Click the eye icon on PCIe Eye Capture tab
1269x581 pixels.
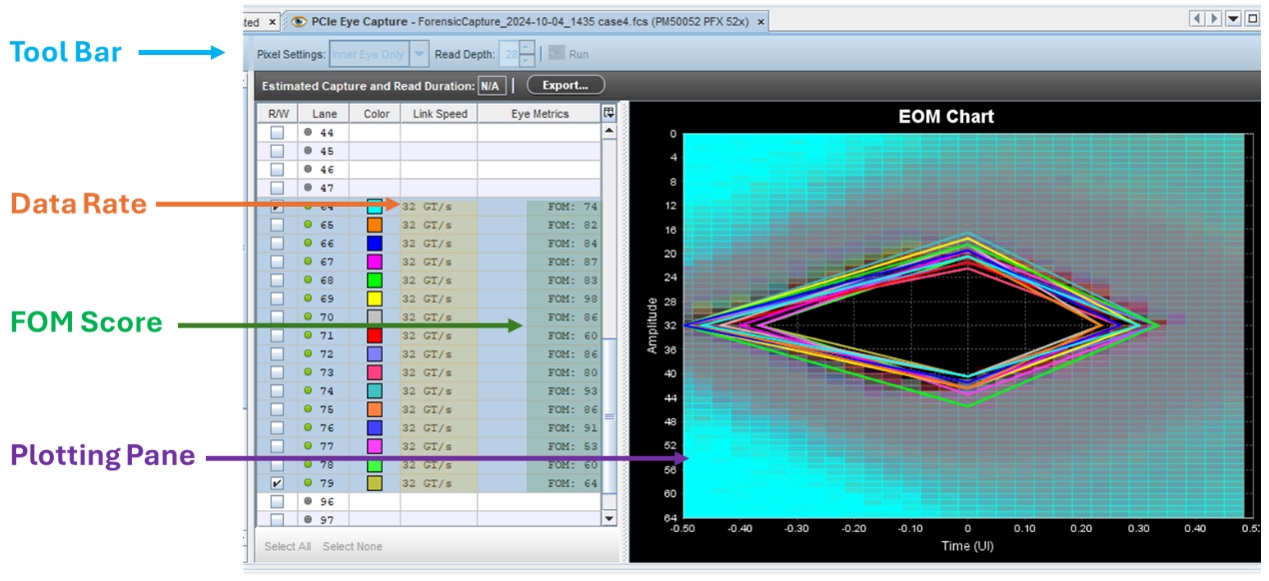tap(297, 21)
